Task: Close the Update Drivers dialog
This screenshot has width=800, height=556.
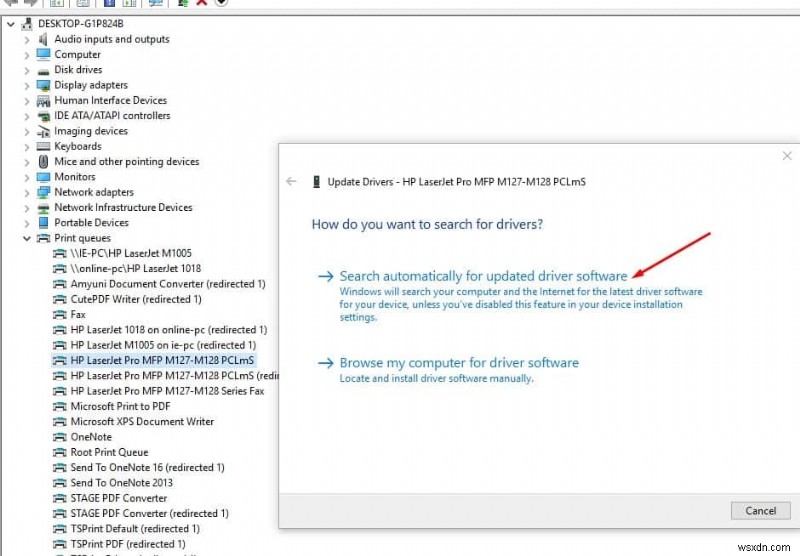Action: pyautogui.click(x=787, y=156)
